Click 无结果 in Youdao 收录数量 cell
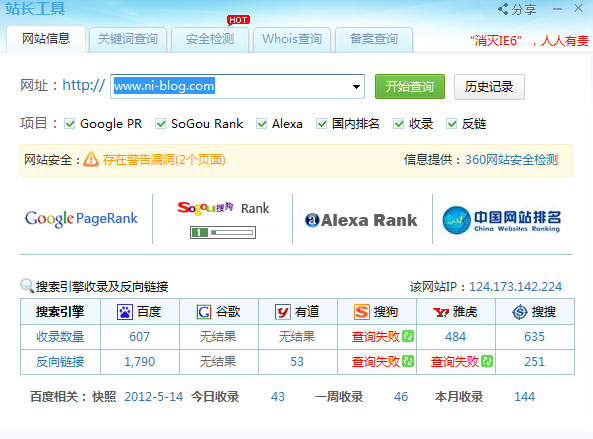This screenshot has height=439, width=593. (297, 337)
